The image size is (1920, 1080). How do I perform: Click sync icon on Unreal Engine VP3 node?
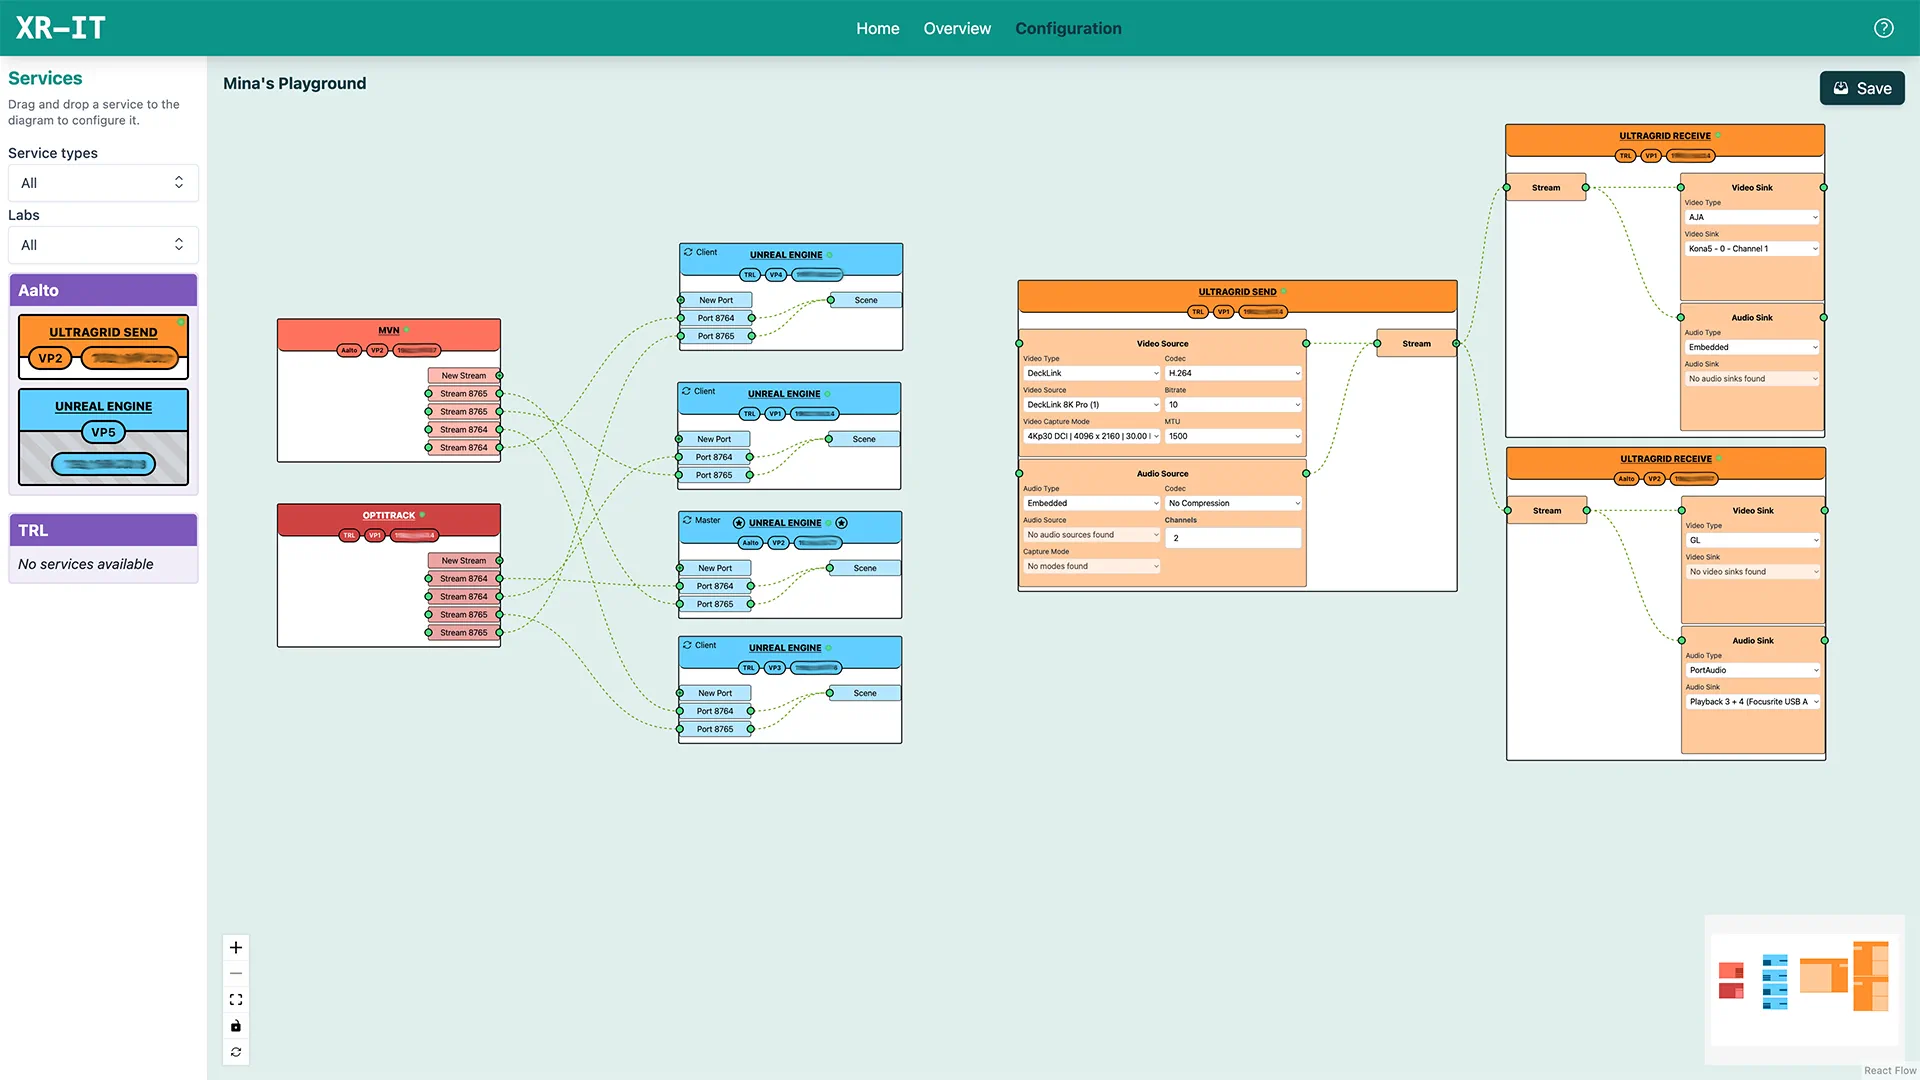pyautogui.click(x=687, y=645)
